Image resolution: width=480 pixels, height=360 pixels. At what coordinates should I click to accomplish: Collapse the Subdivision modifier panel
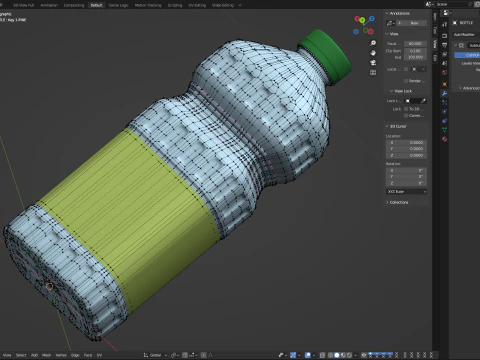point(456,45)
